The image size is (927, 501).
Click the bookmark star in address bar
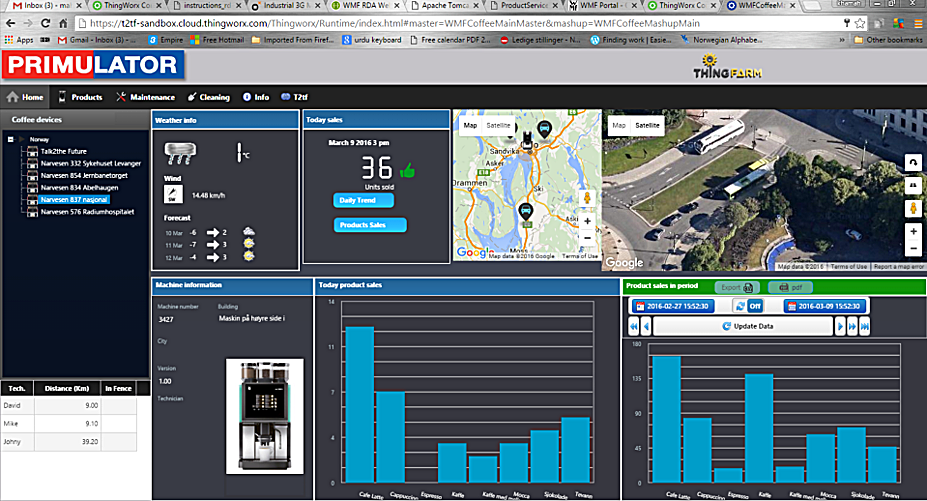click(860, 24)
